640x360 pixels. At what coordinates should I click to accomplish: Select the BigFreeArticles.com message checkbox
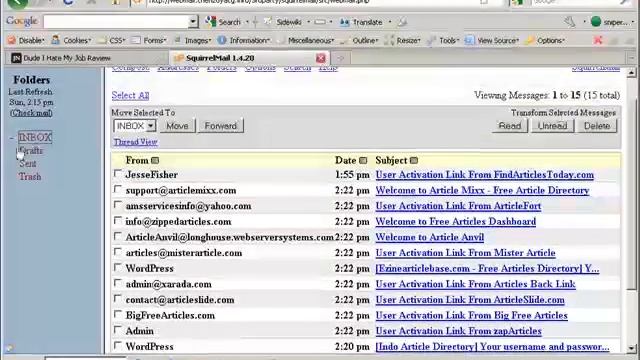118,314
